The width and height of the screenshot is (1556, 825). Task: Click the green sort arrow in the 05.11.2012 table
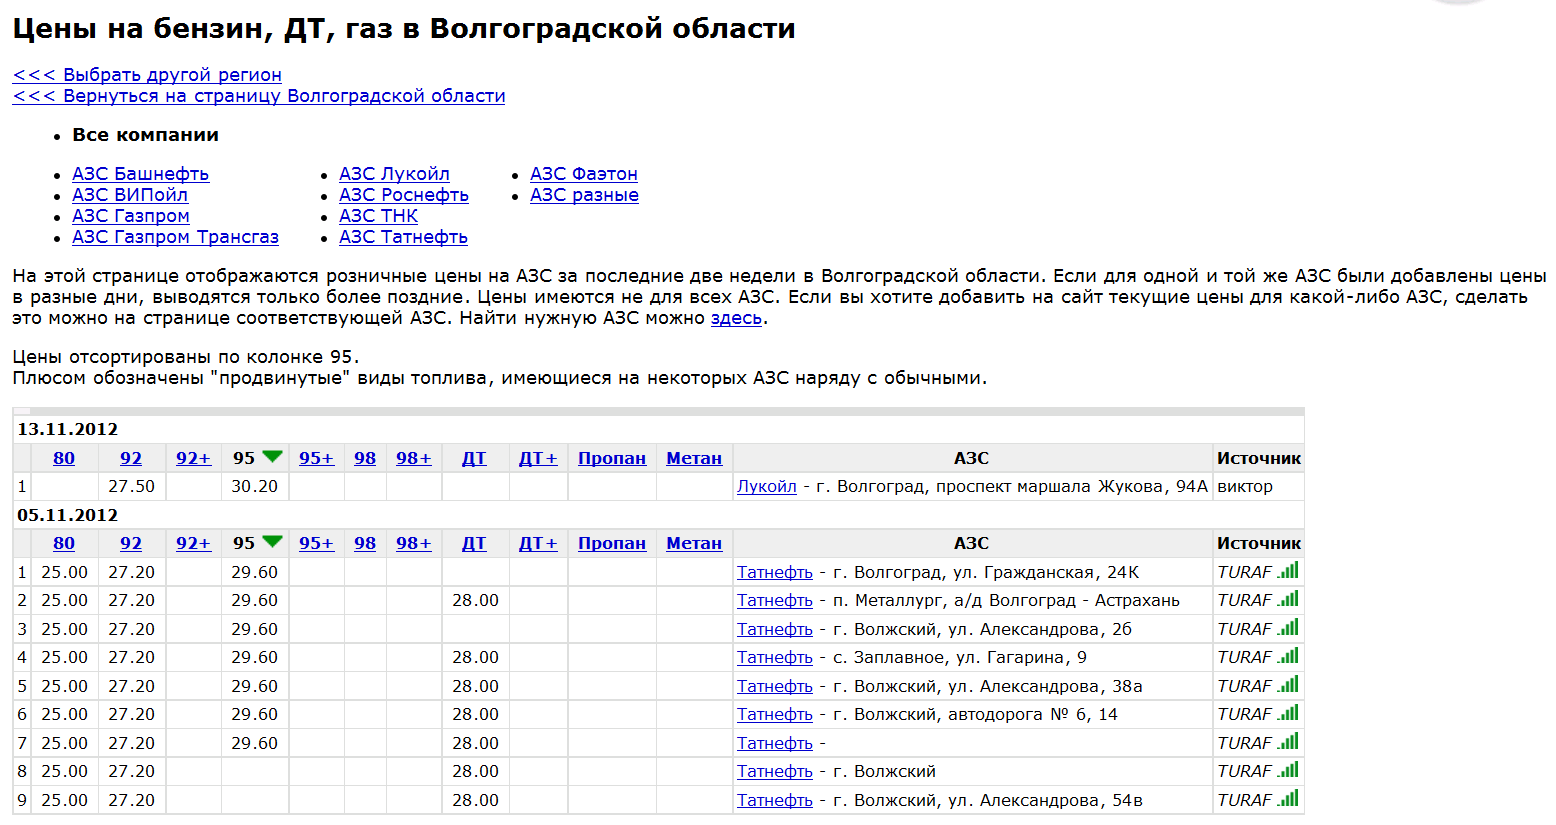tap(272, 542)
